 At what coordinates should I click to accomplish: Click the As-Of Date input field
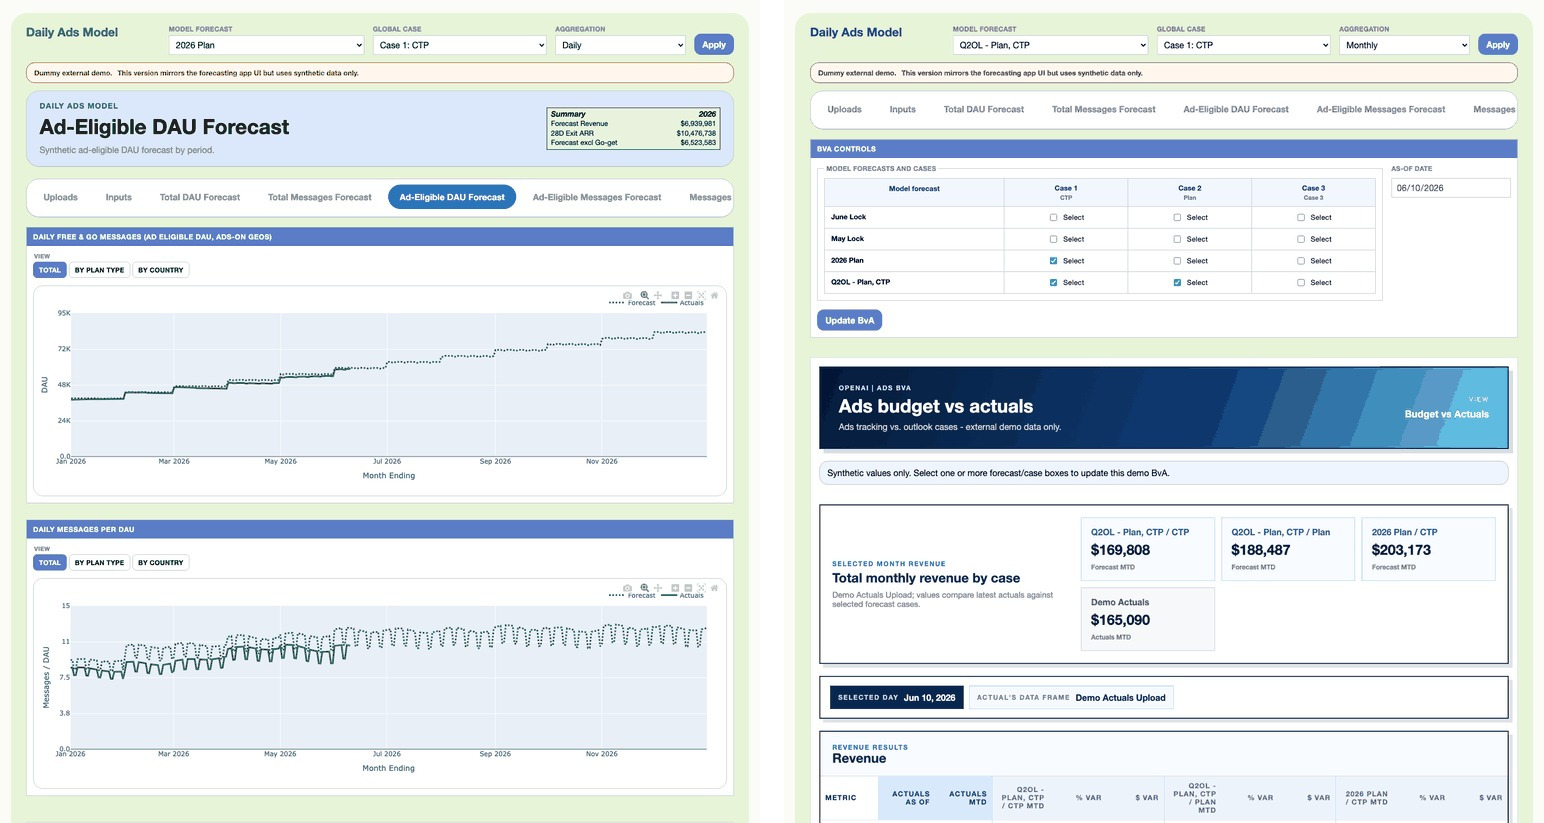click(x=1450, y=188)
